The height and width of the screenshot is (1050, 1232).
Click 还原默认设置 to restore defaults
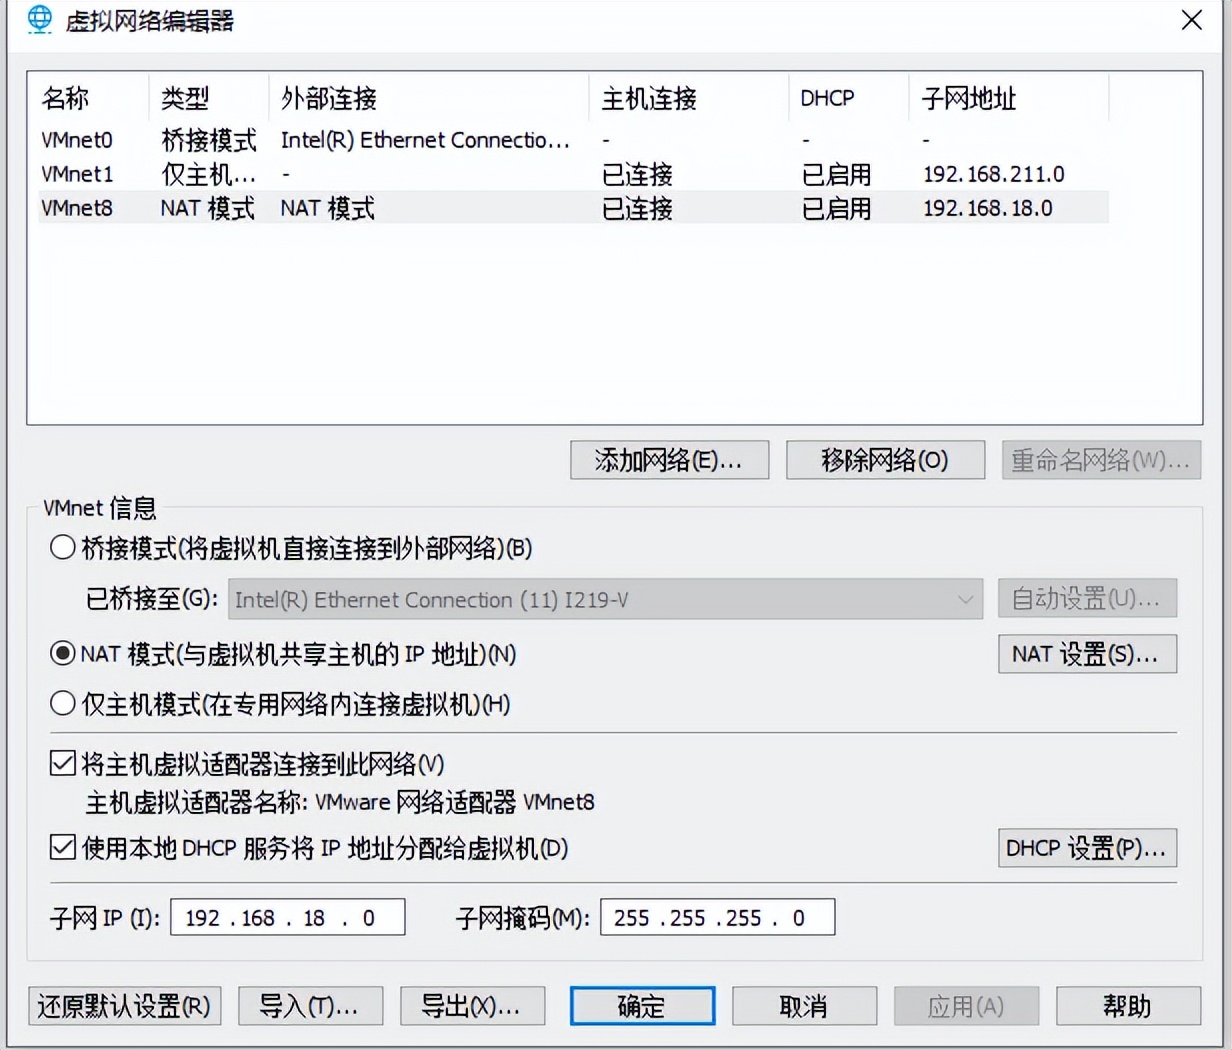123,1006
